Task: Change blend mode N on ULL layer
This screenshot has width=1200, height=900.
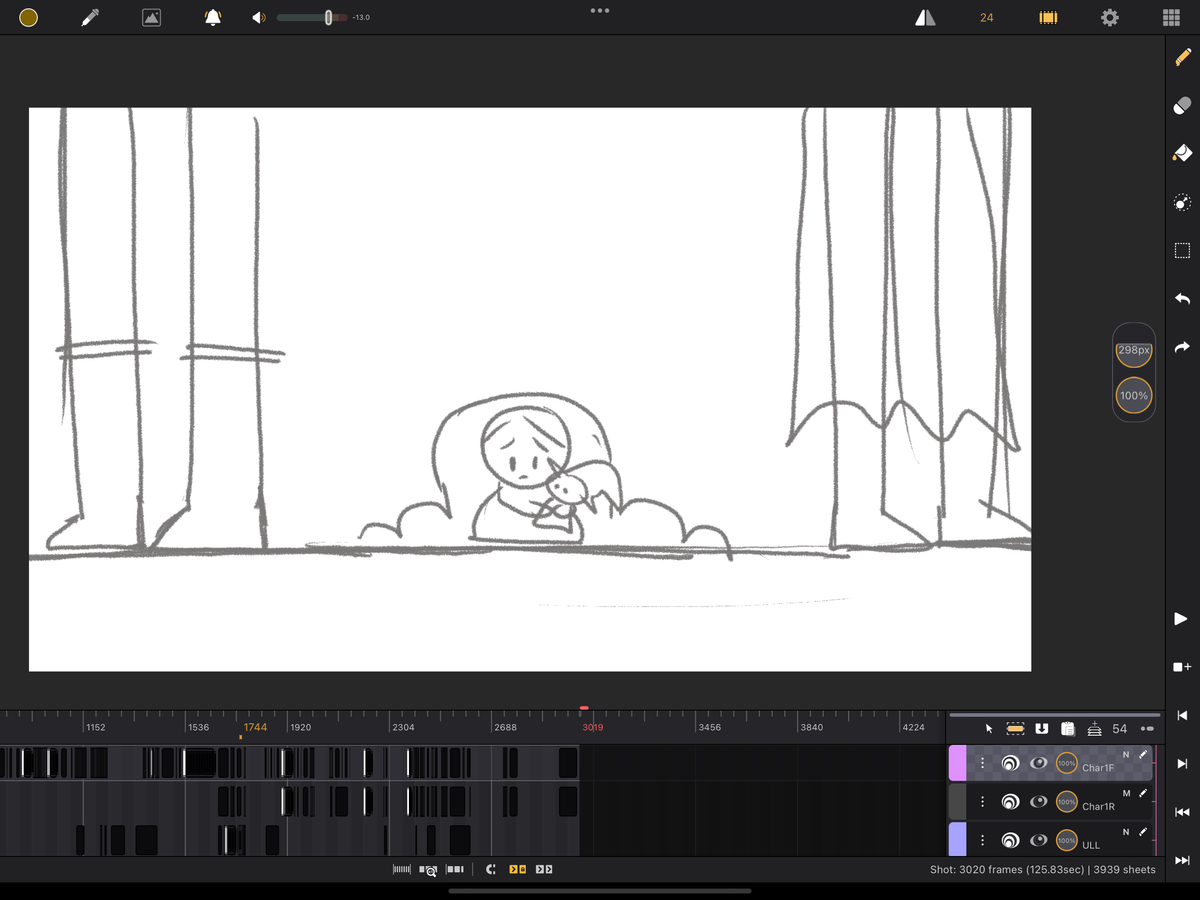Action: point(1126,831)
